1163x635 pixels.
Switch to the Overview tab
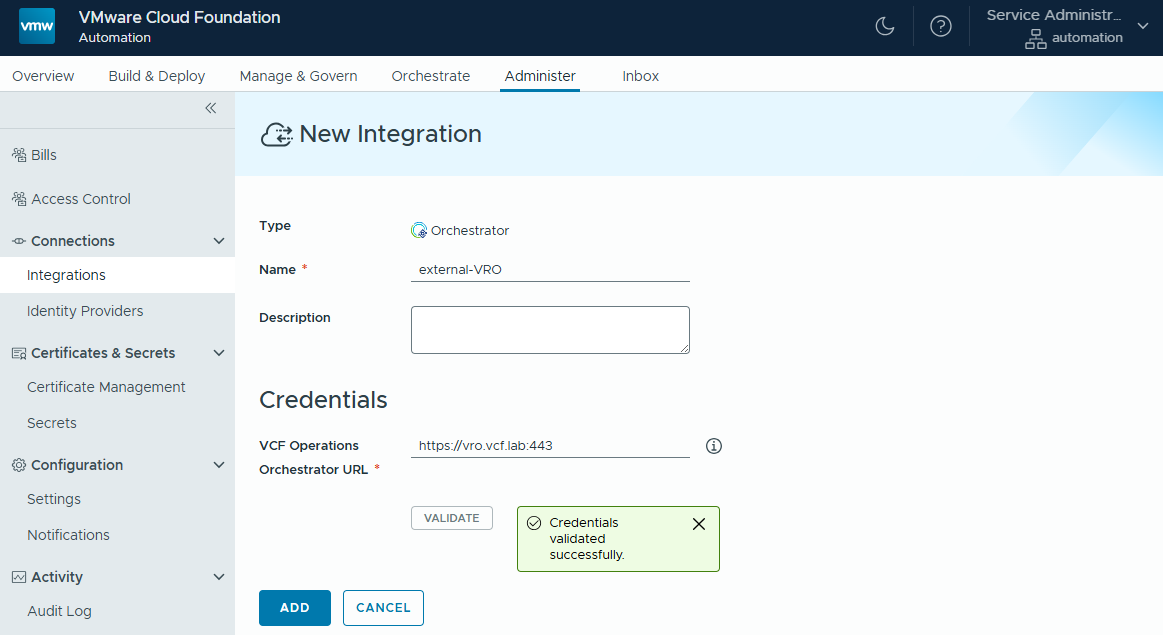click(x=43, y=76)
